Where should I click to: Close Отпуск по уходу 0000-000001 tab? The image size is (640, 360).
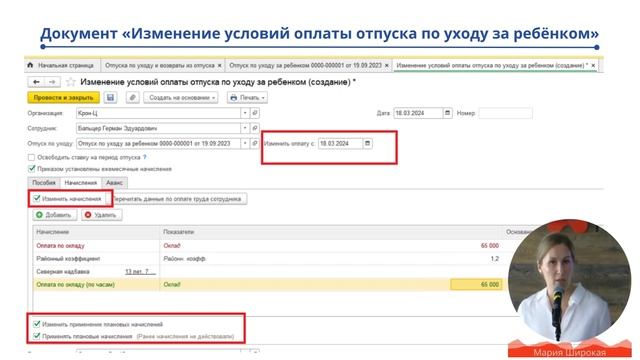pos(387,65)
